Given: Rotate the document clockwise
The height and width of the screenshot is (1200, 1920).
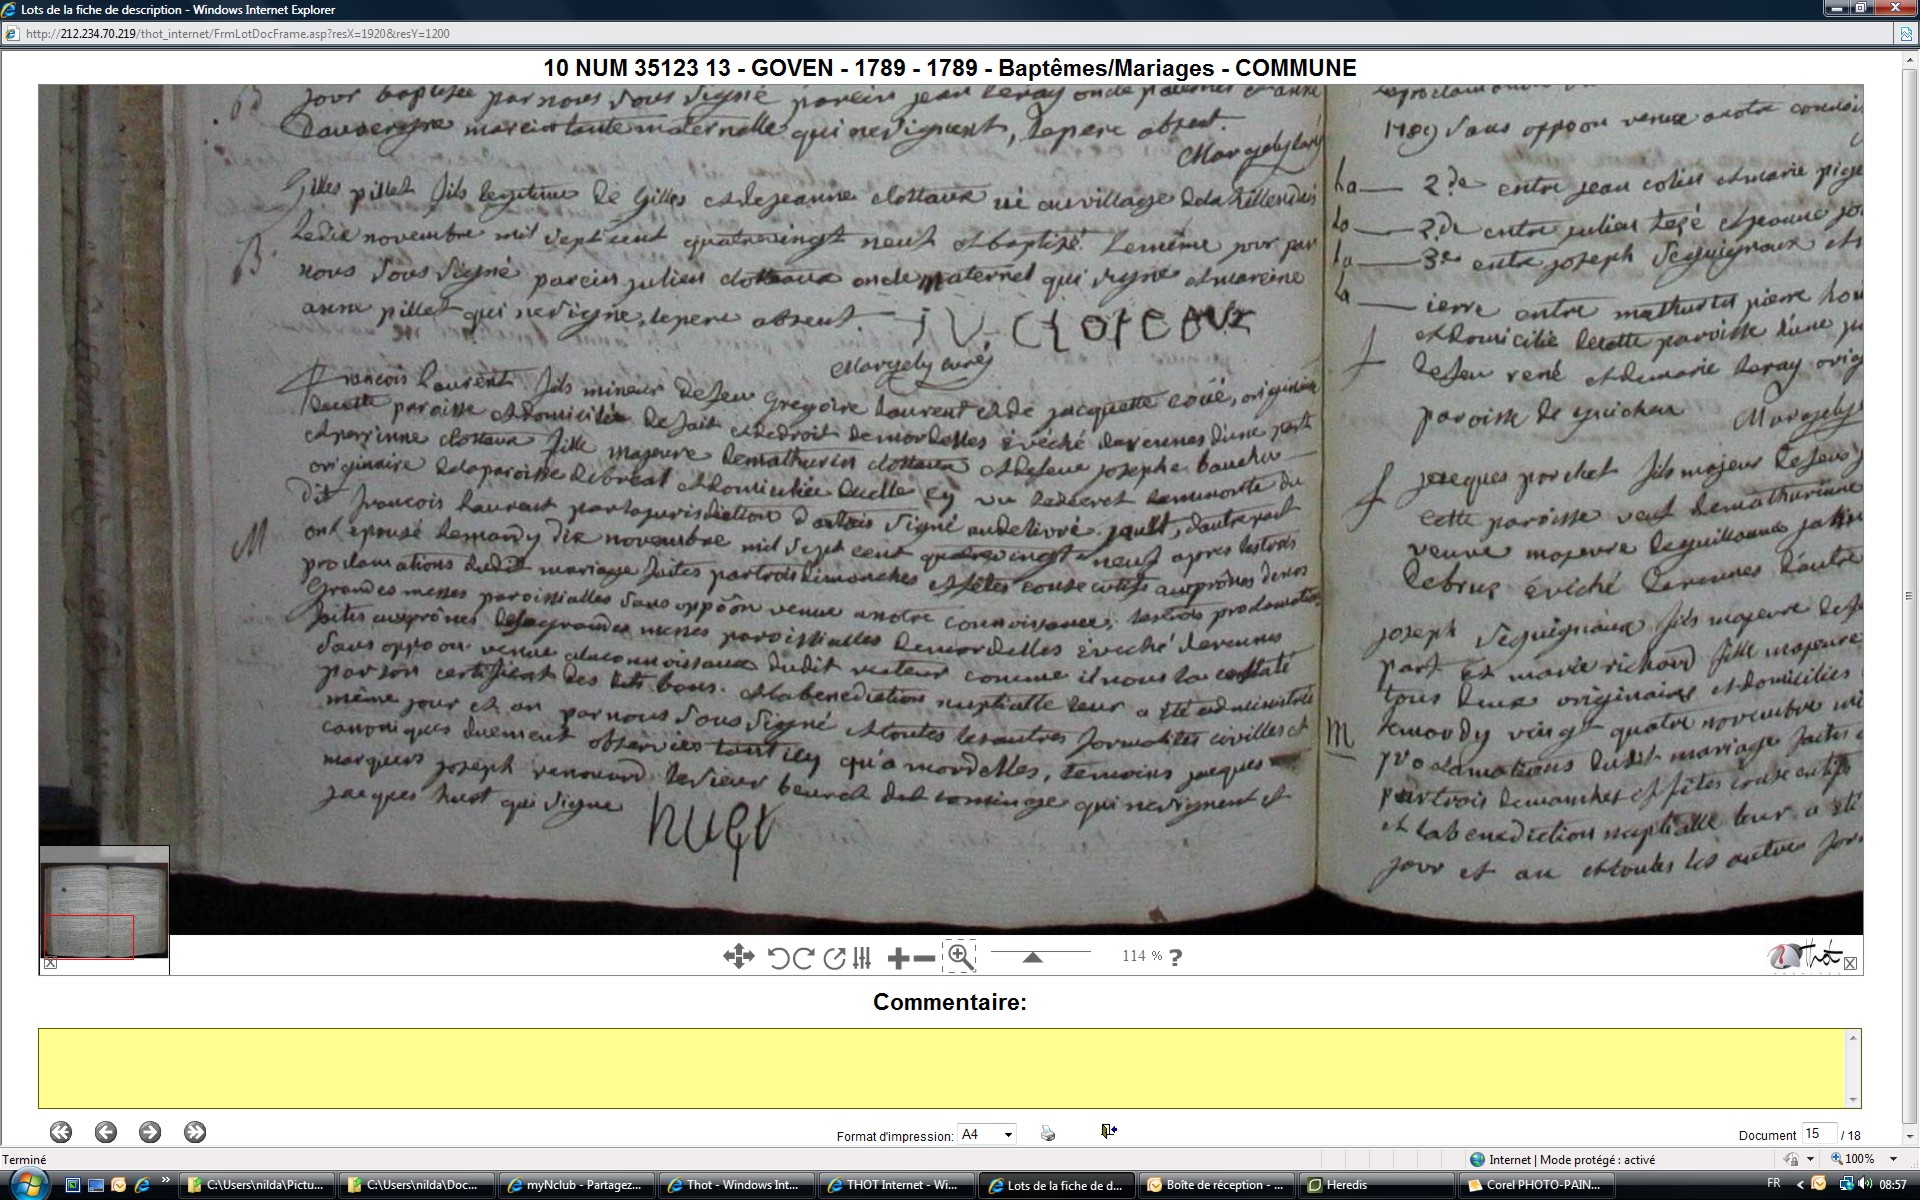Looking at the screenshot, I should (x=803, y=958).
